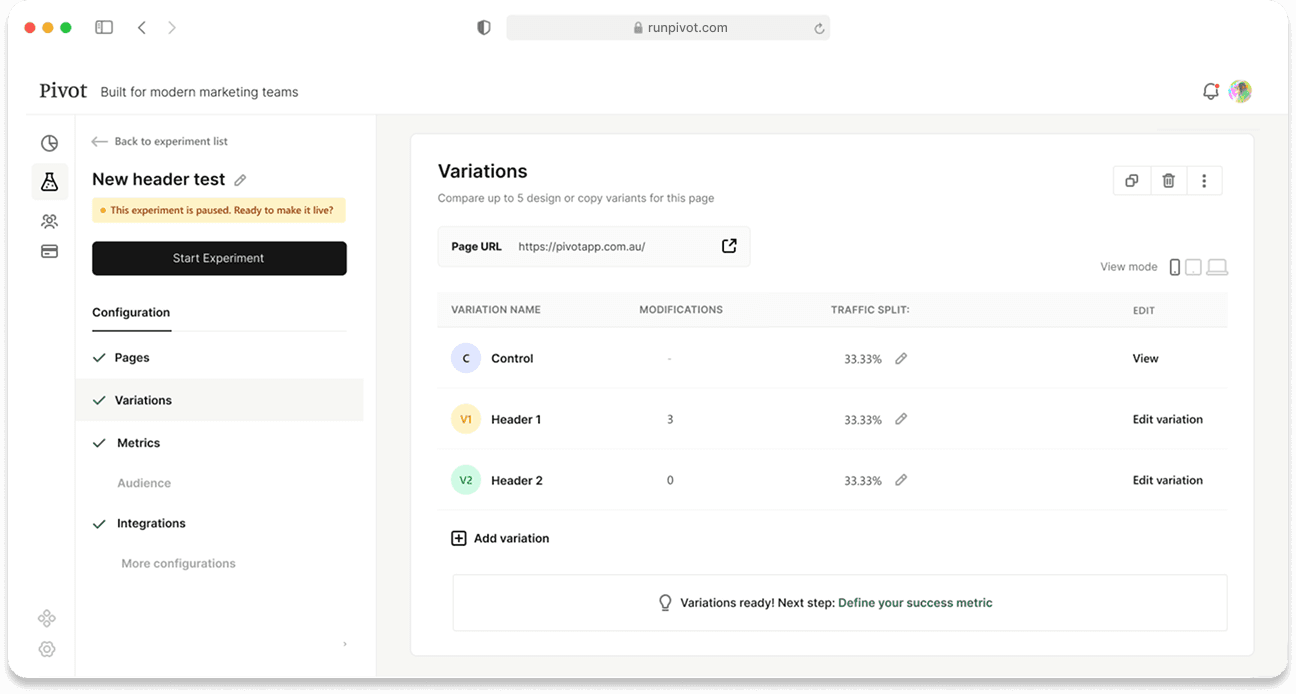This screenshot has height=694, width=1296.
Task: Click the duplicate variations icon
Action: point(1131,181)
